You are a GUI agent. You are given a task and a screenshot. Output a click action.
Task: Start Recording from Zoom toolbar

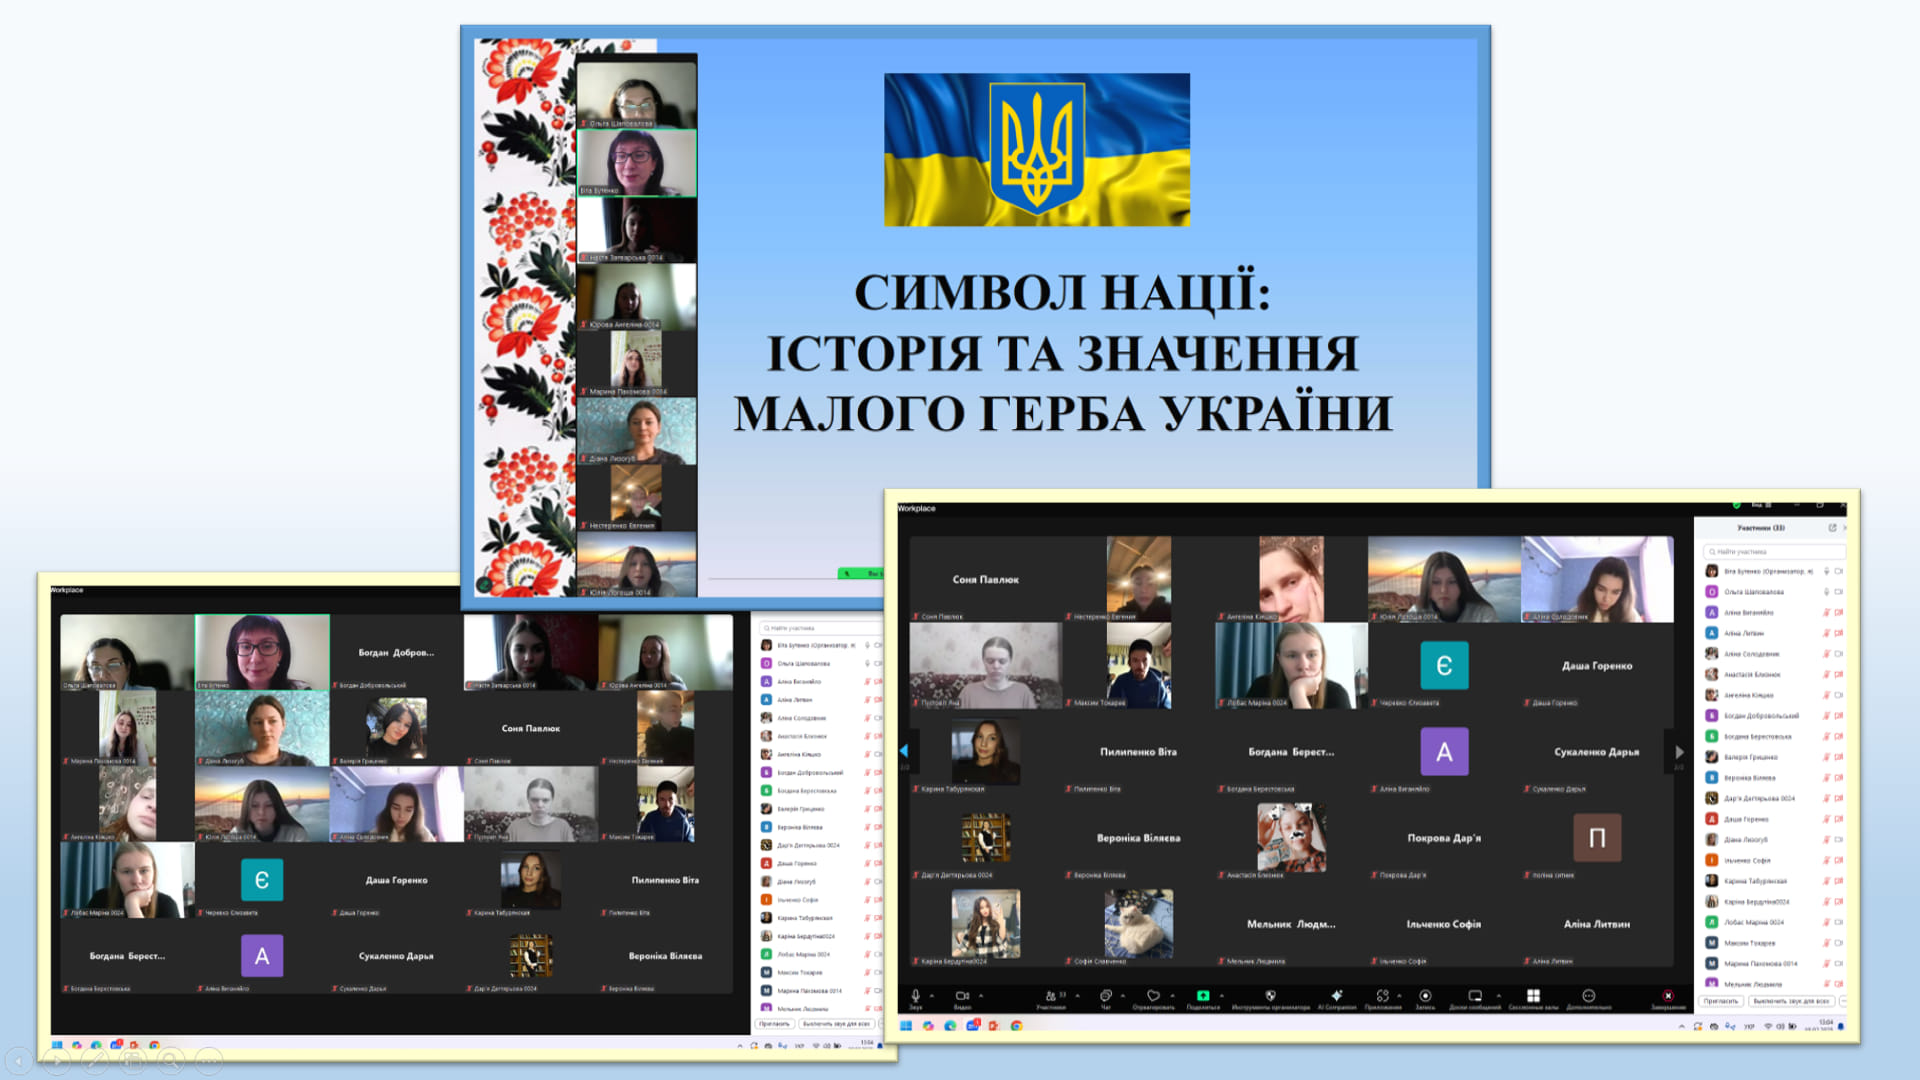tap(1425, 996)
